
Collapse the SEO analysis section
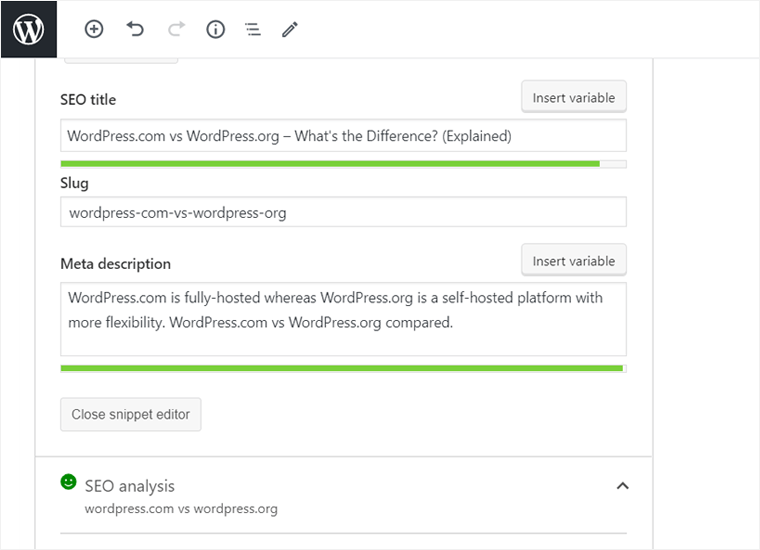622,486
